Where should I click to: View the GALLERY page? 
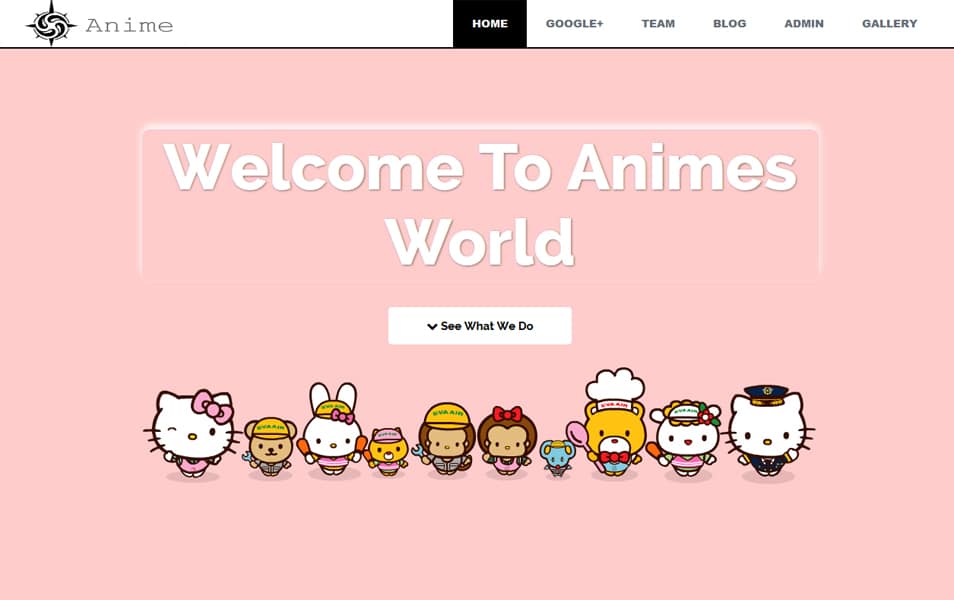889,23
